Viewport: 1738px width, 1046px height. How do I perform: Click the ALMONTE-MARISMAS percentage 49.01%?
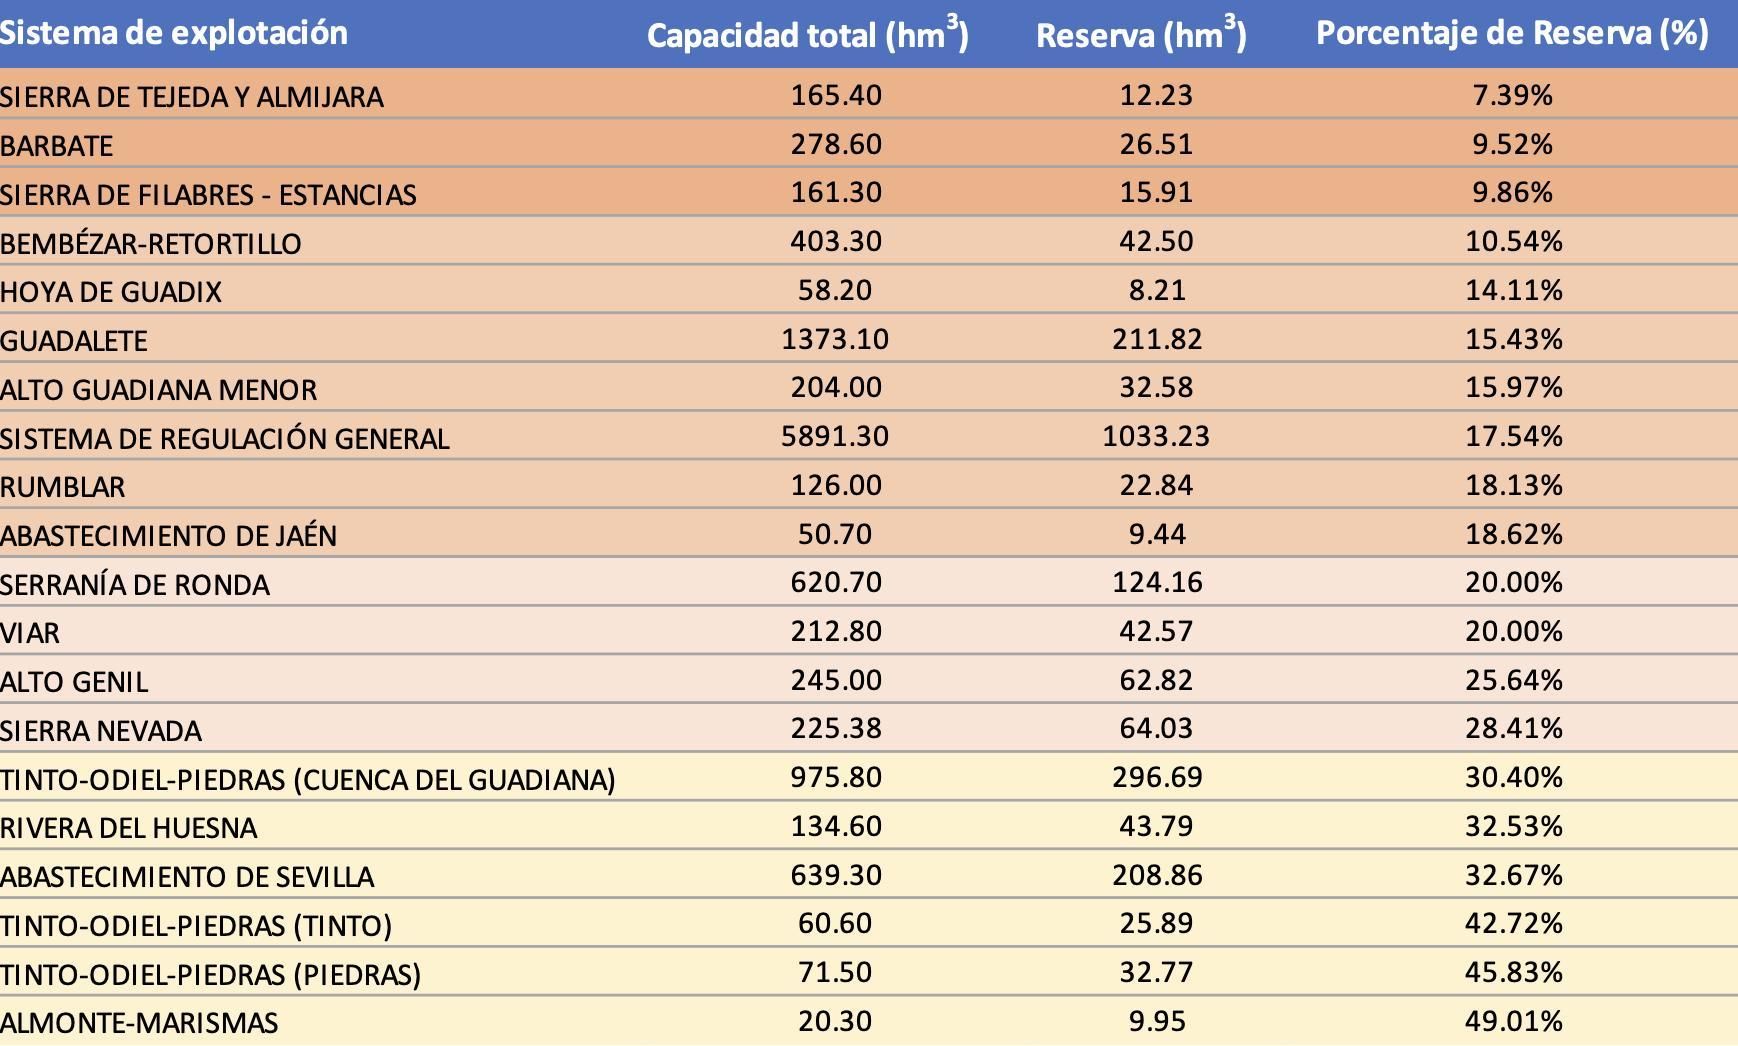[x=1512, y=1021]
